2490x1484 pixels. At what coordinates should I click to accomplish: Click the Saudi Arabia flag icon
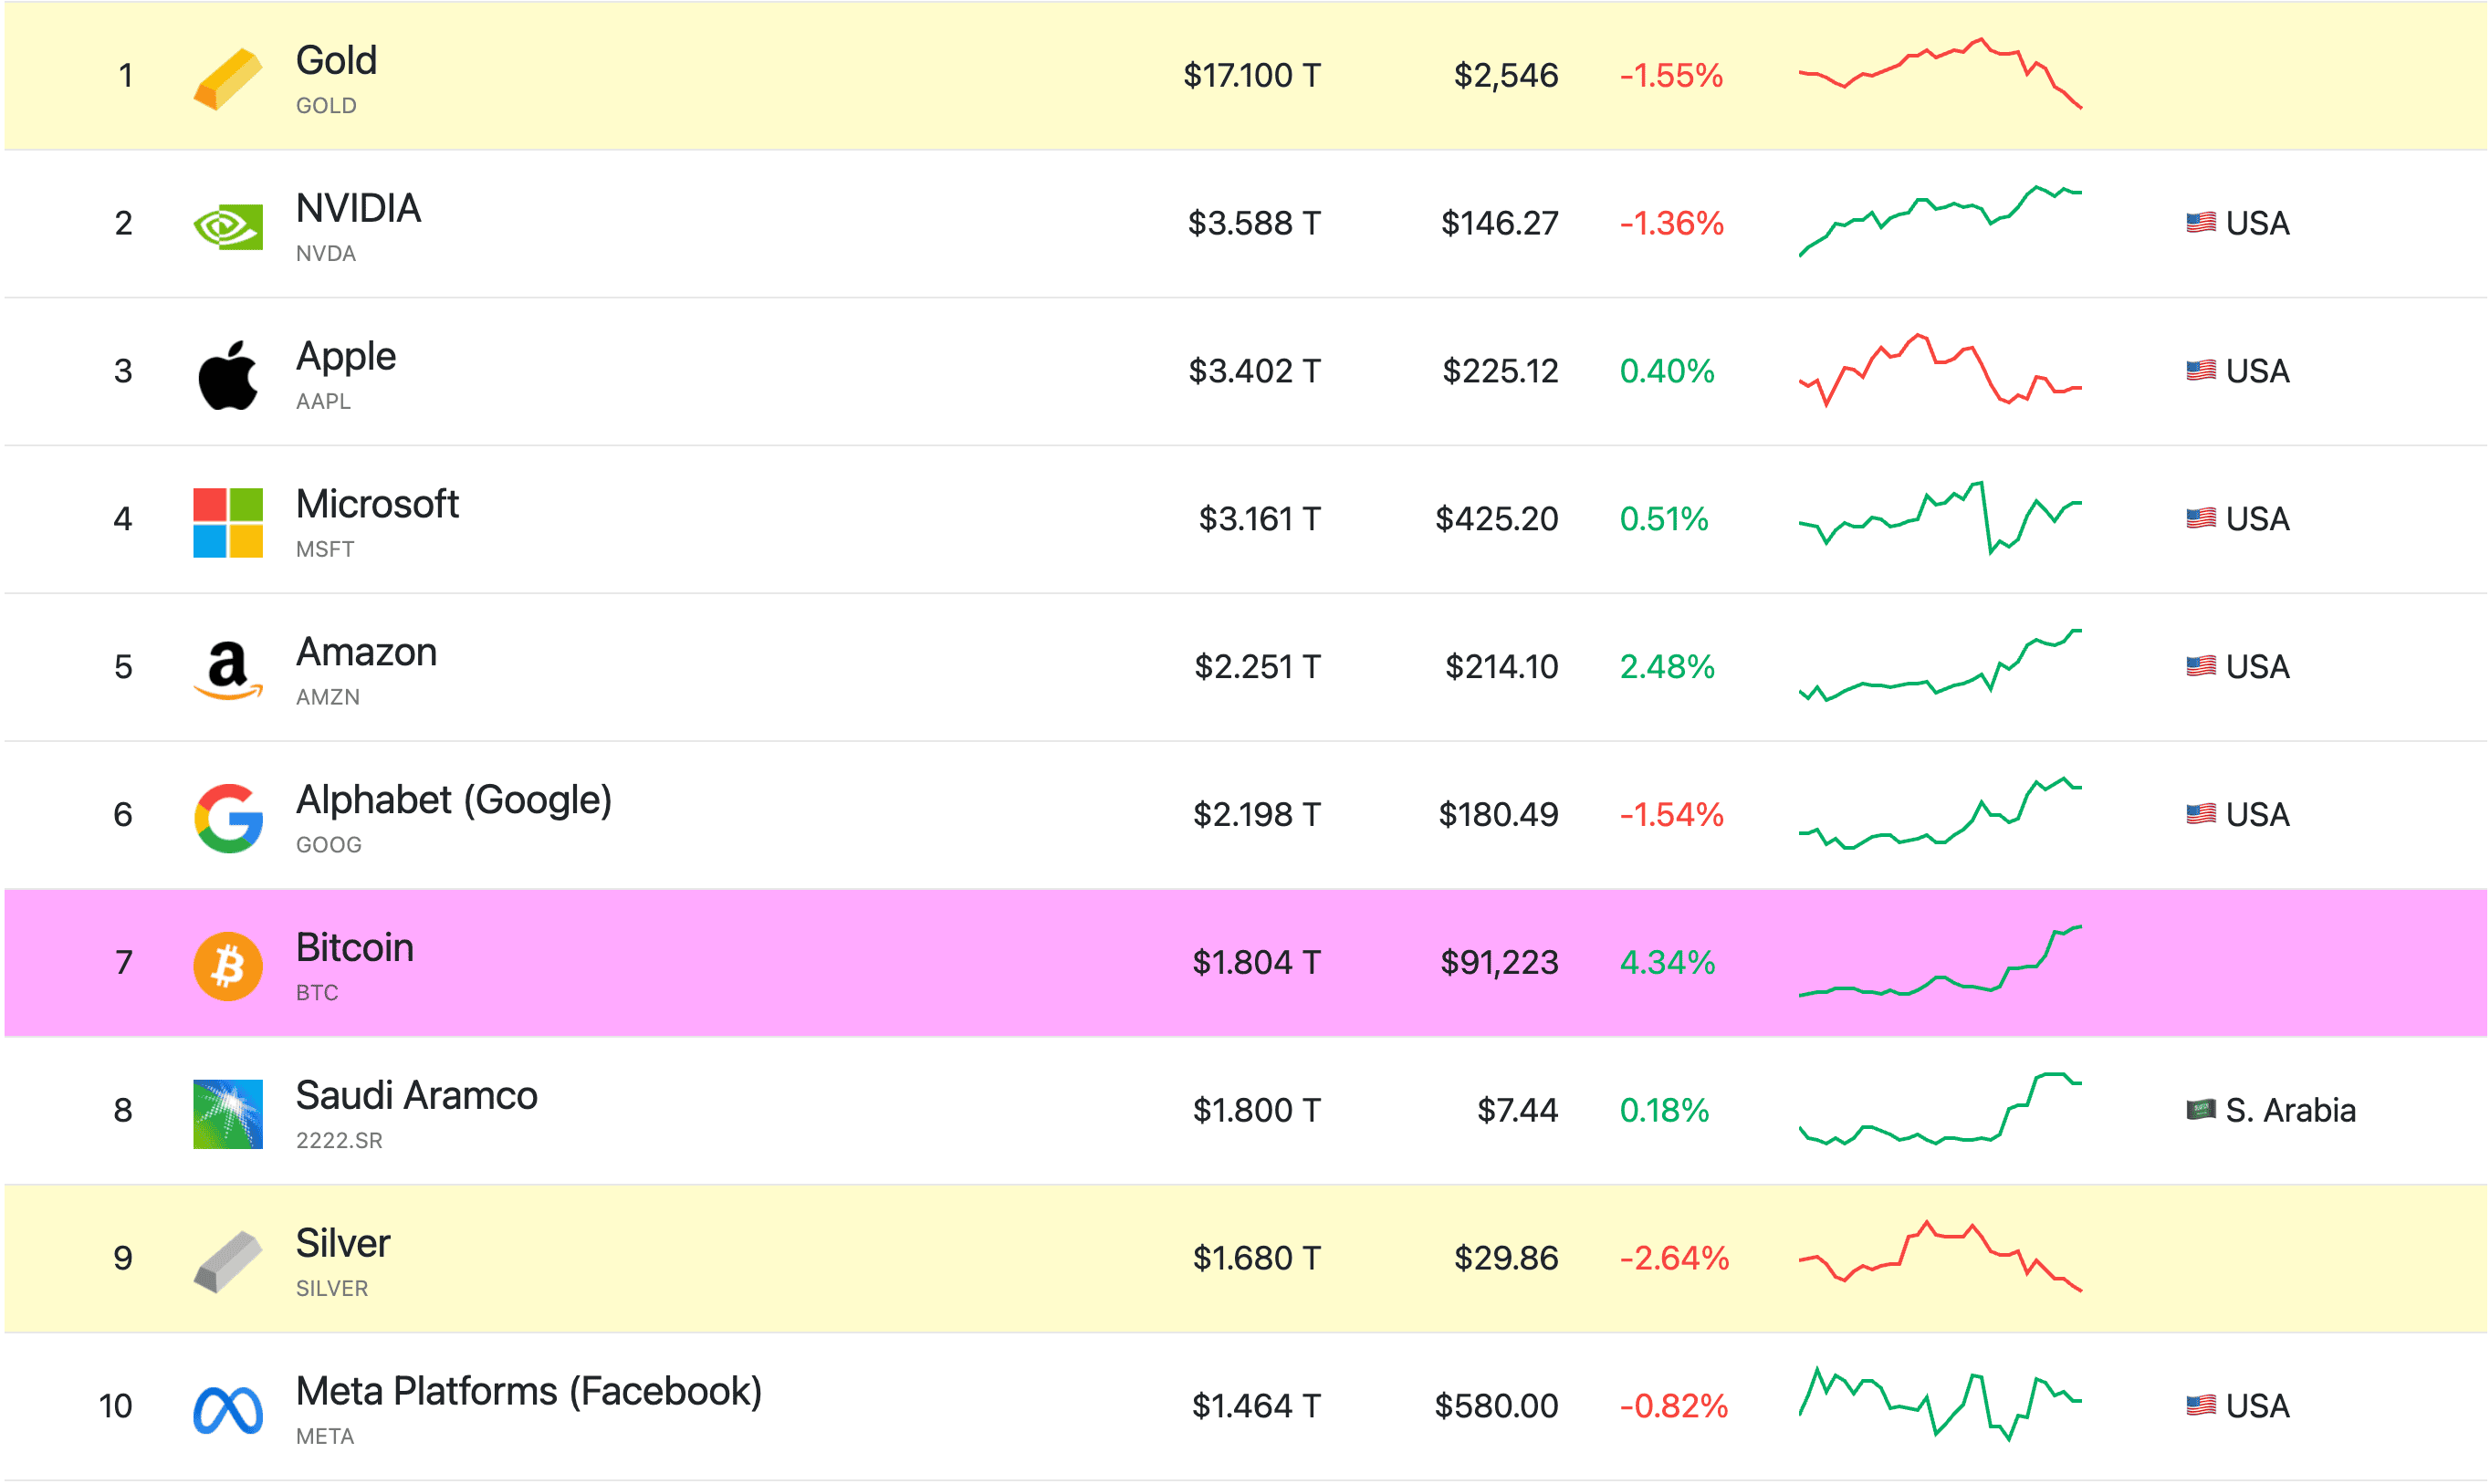(2201, 1110)
